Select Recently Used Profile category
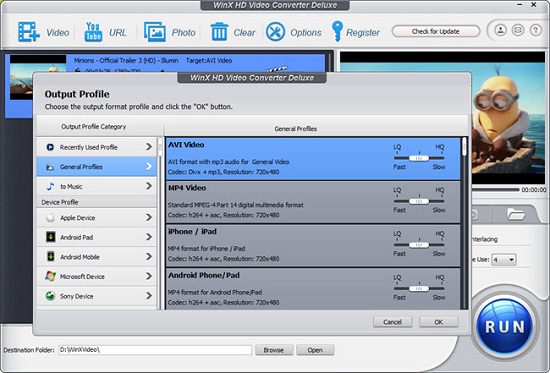Image resolution: width=550 pixels, height=373 pixels. click(96, 147)
